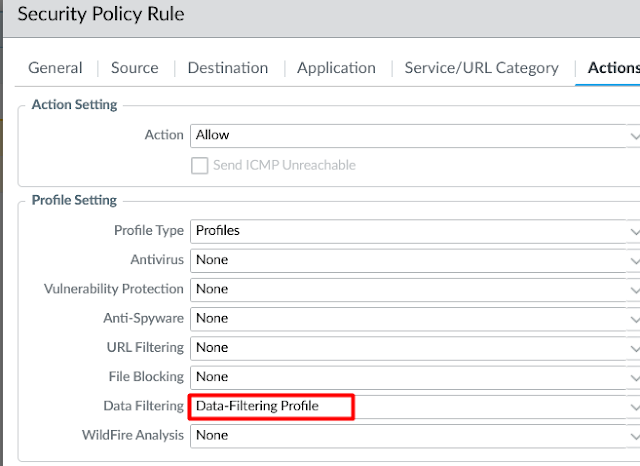
Task: Choose a URL Filtering profile
Action: (x=410, y=348)
